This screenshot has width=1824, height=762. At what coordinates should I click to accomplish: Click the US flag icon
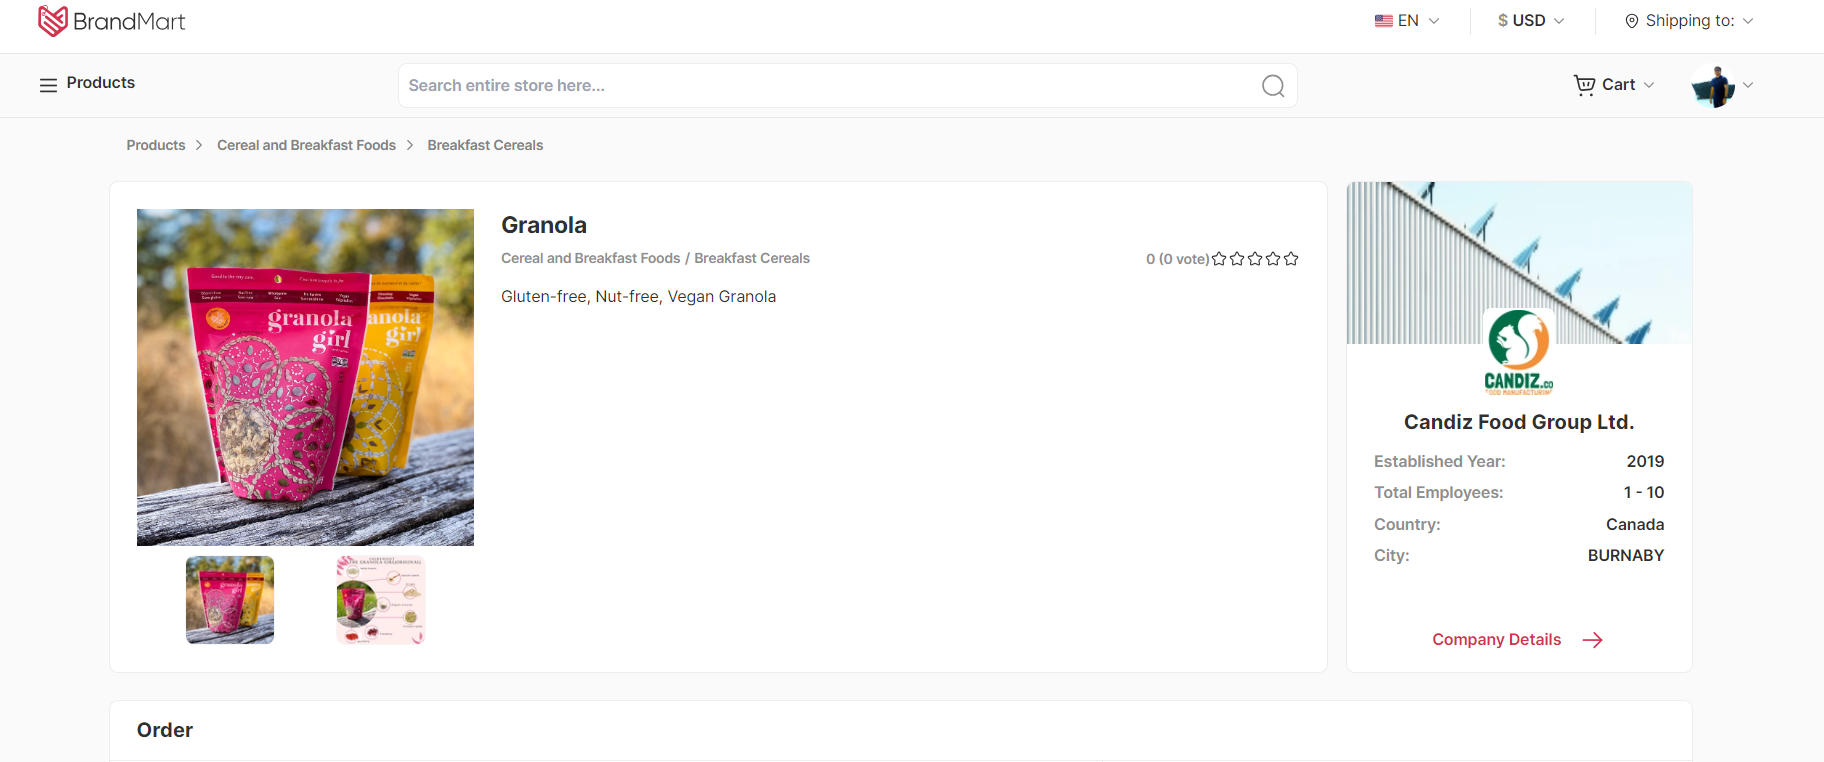pos(1384,21)
